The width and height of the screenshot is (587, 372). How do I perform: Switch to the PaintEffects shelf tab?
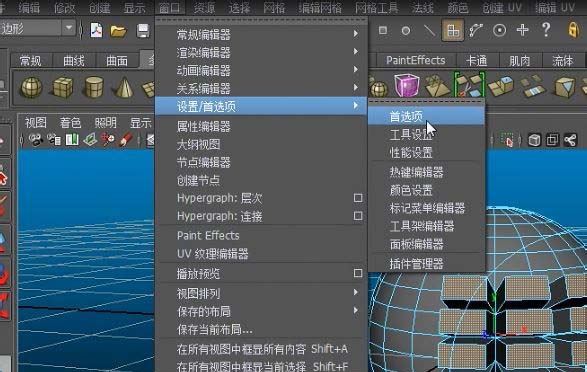[416, 60]
